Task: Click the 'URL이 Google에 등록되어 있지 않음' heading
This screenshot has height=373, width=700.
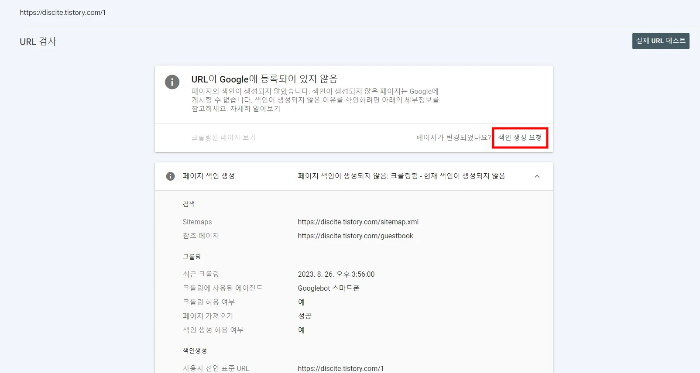Action: click(x=264, y=79)
